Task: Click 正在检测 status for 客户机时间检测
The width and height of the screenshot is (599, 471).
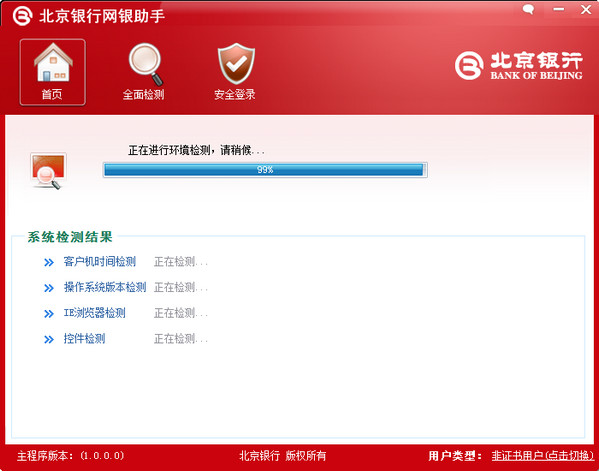Action: click(x=180, y=262)
